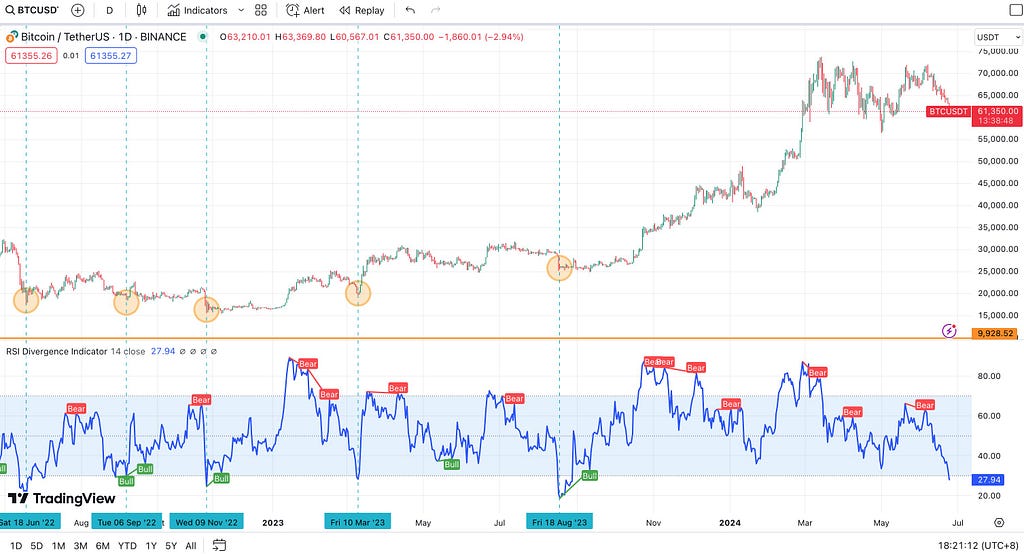Open the D timeframe interval selector
The image size is (1024, 554).
[x=109, y=10]
